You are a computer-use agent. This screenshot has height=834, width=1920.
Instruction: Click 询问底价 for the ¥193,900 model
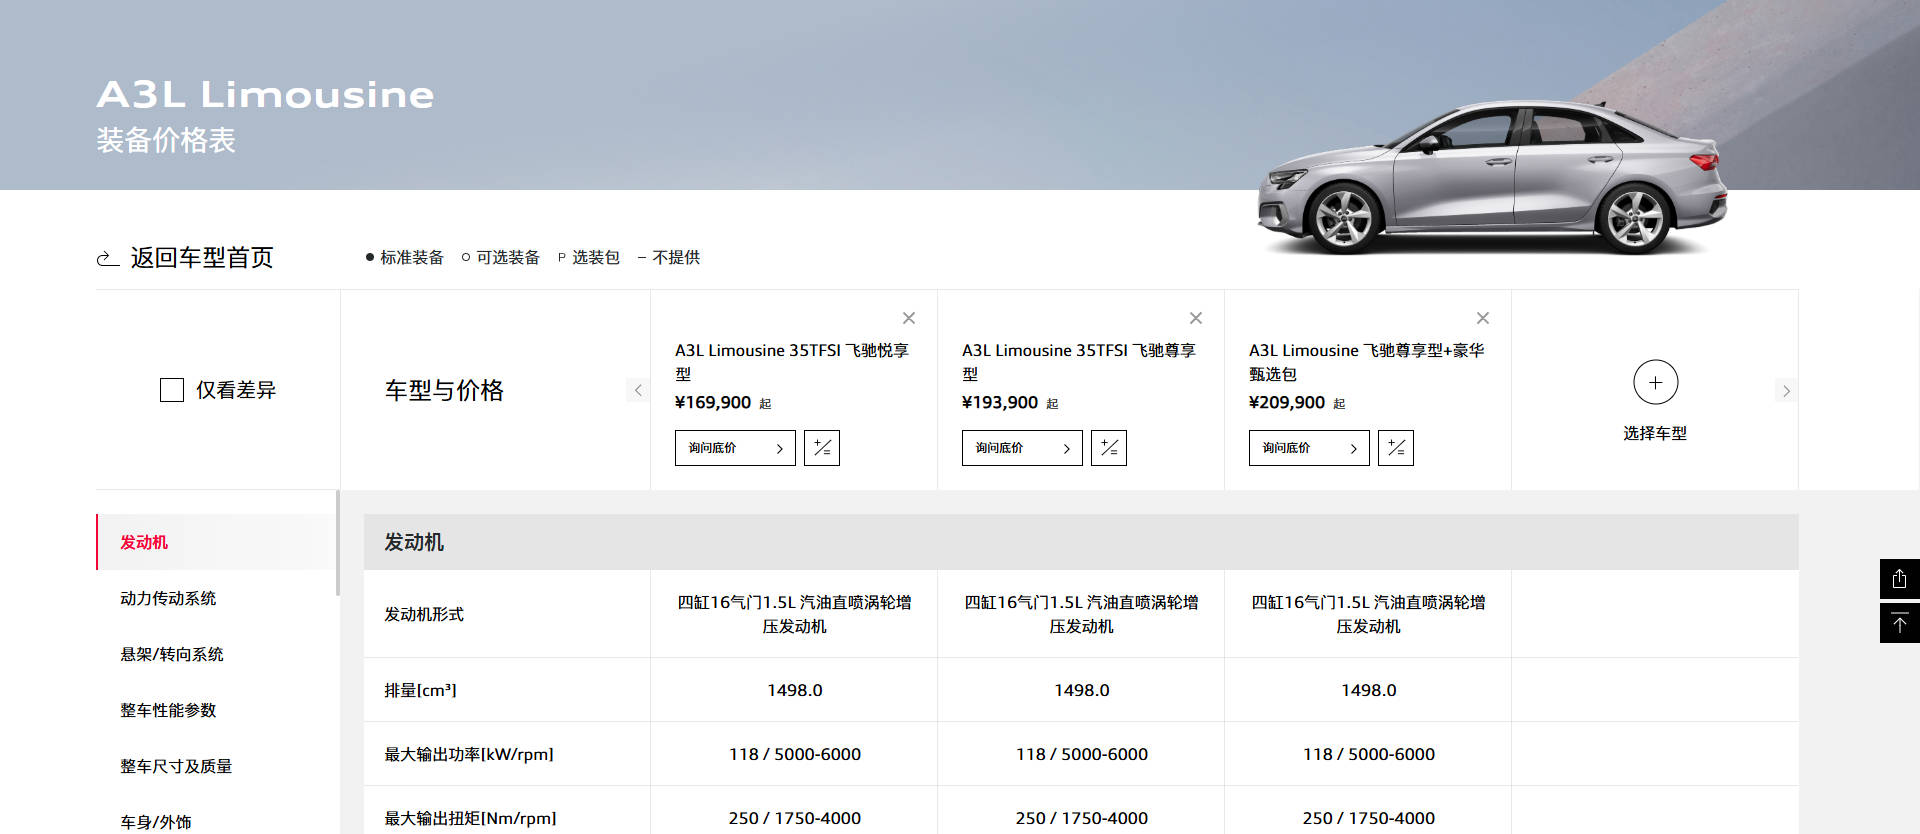click(x=1022, y=448)
